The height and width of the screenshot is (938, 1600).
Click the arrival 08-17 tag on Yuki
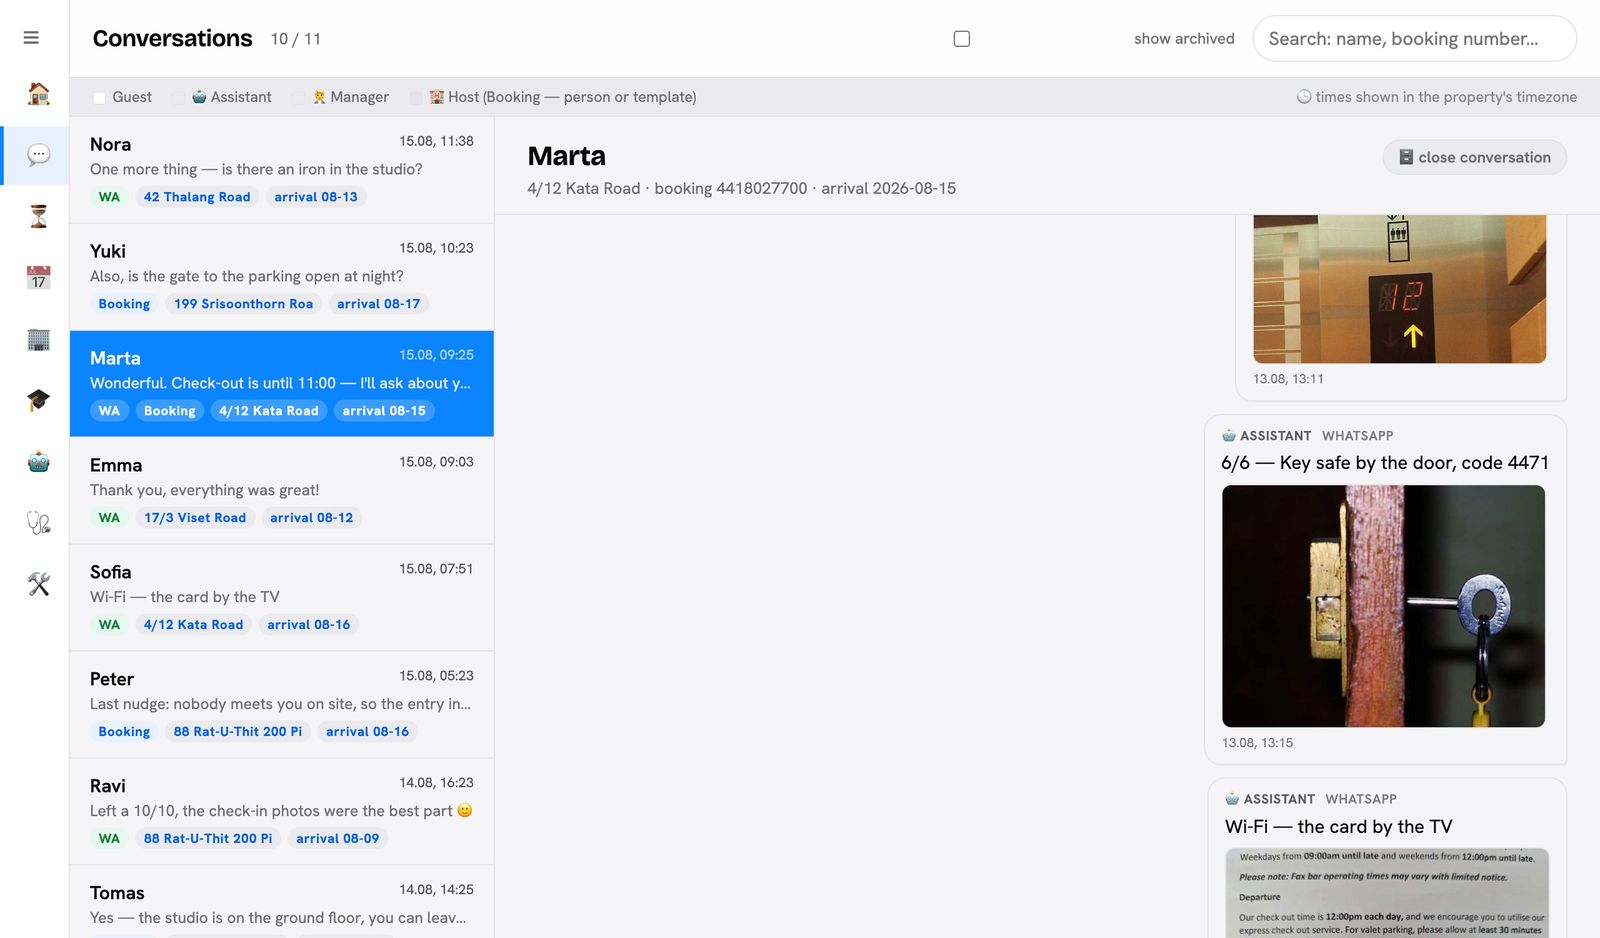(x=378, y=304)
